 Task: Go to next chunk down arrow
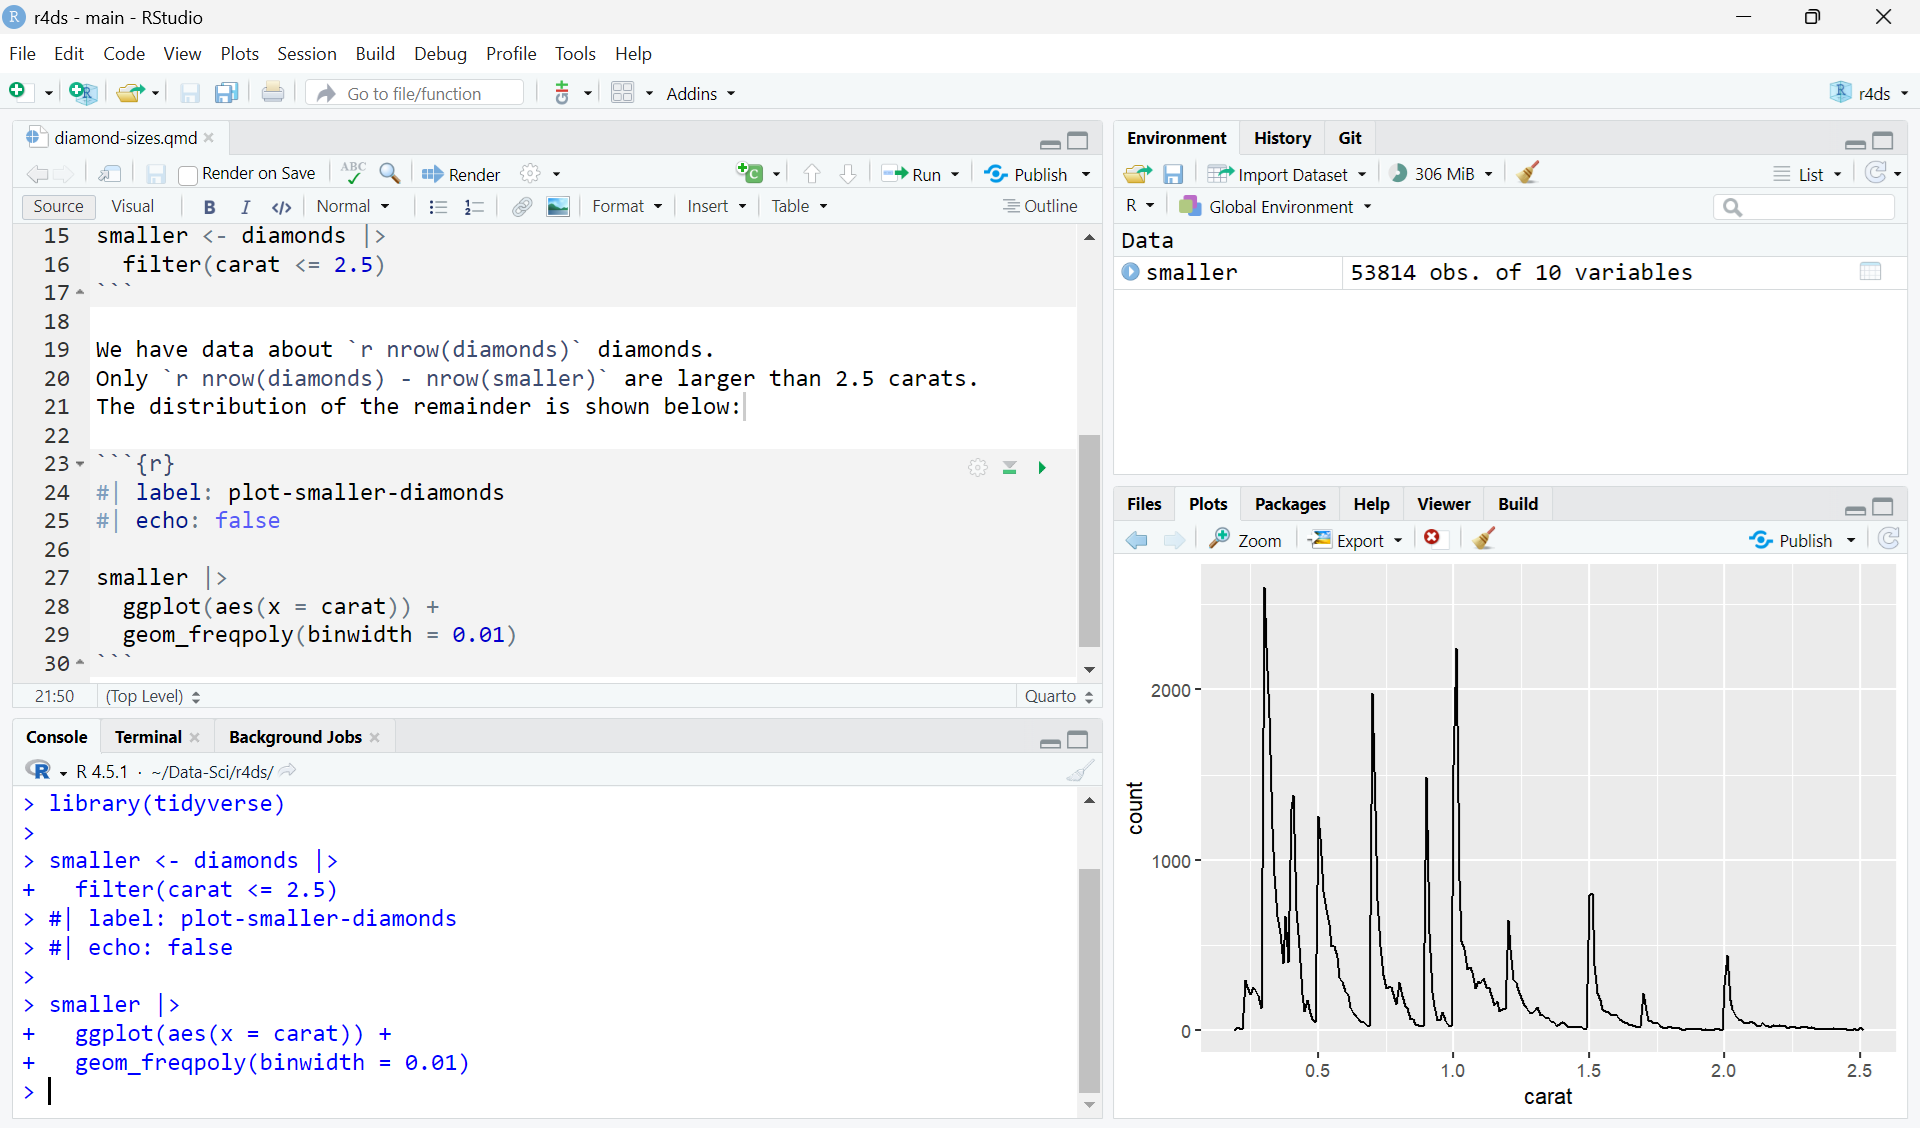848,174
